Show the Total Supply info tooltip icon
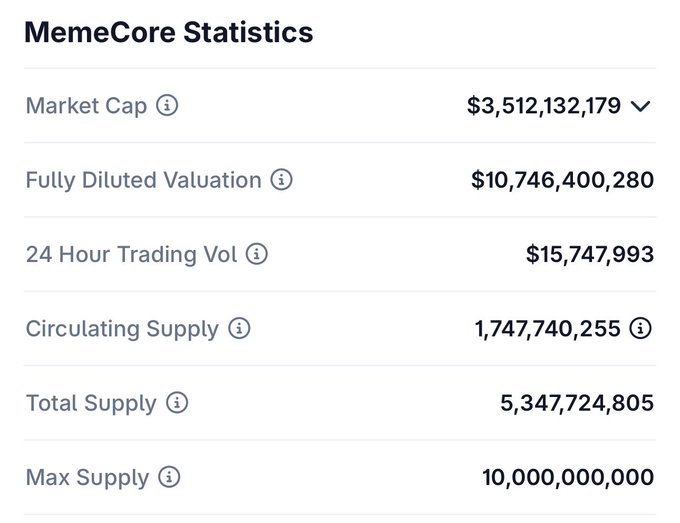 pos(177,403)
